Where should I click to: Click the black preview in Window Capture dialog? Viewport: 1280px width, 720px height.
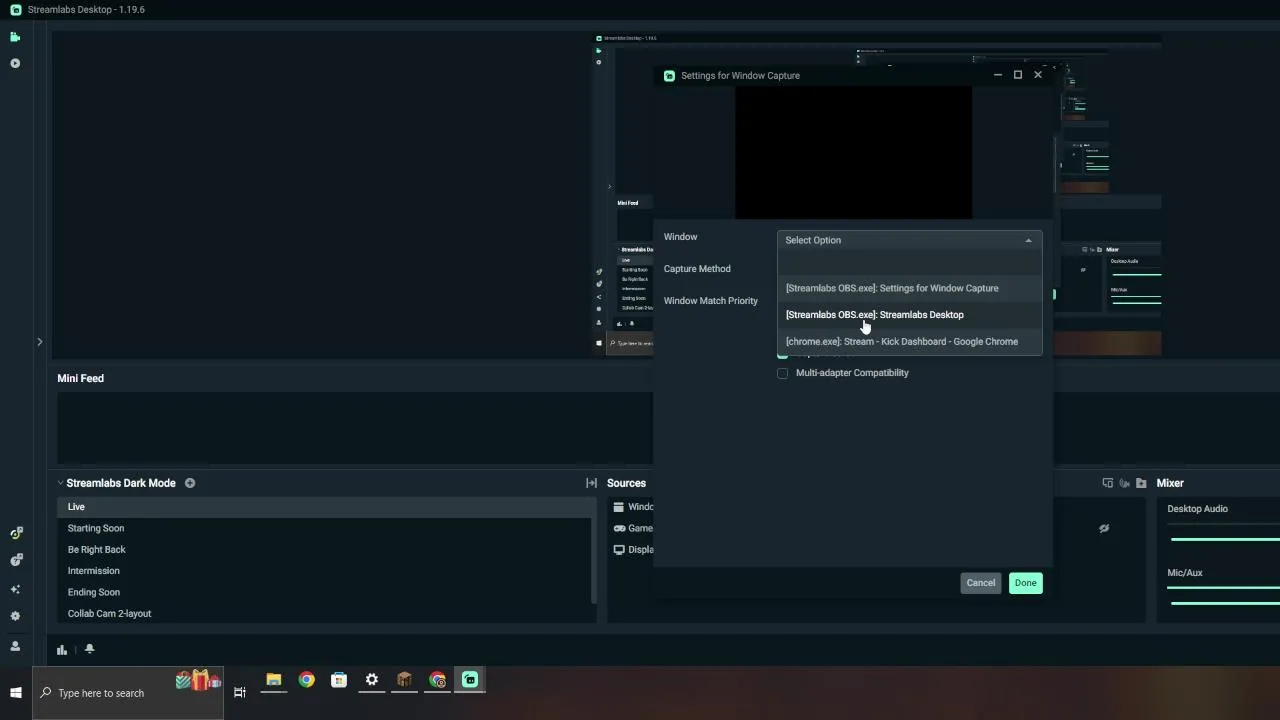pos(853,152)
